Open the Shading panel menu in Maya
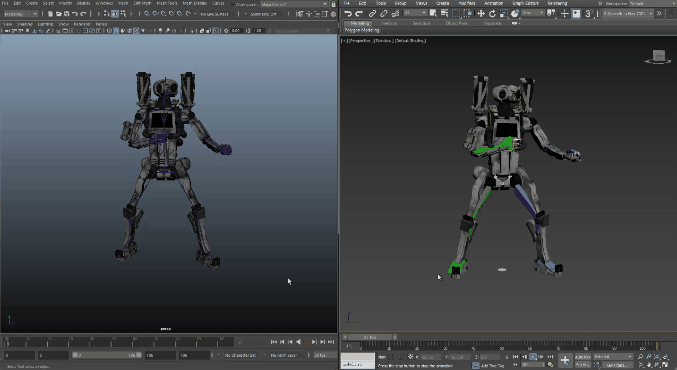 [25, 24]
